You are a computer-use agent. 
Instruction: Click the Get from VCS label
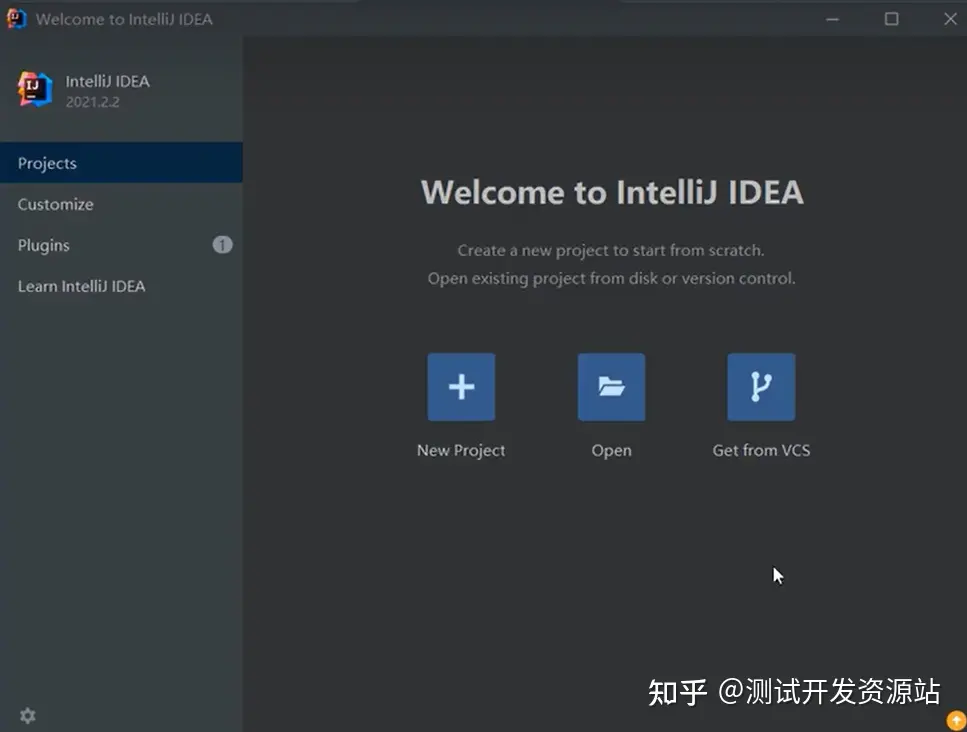click(x=761, y=451)
